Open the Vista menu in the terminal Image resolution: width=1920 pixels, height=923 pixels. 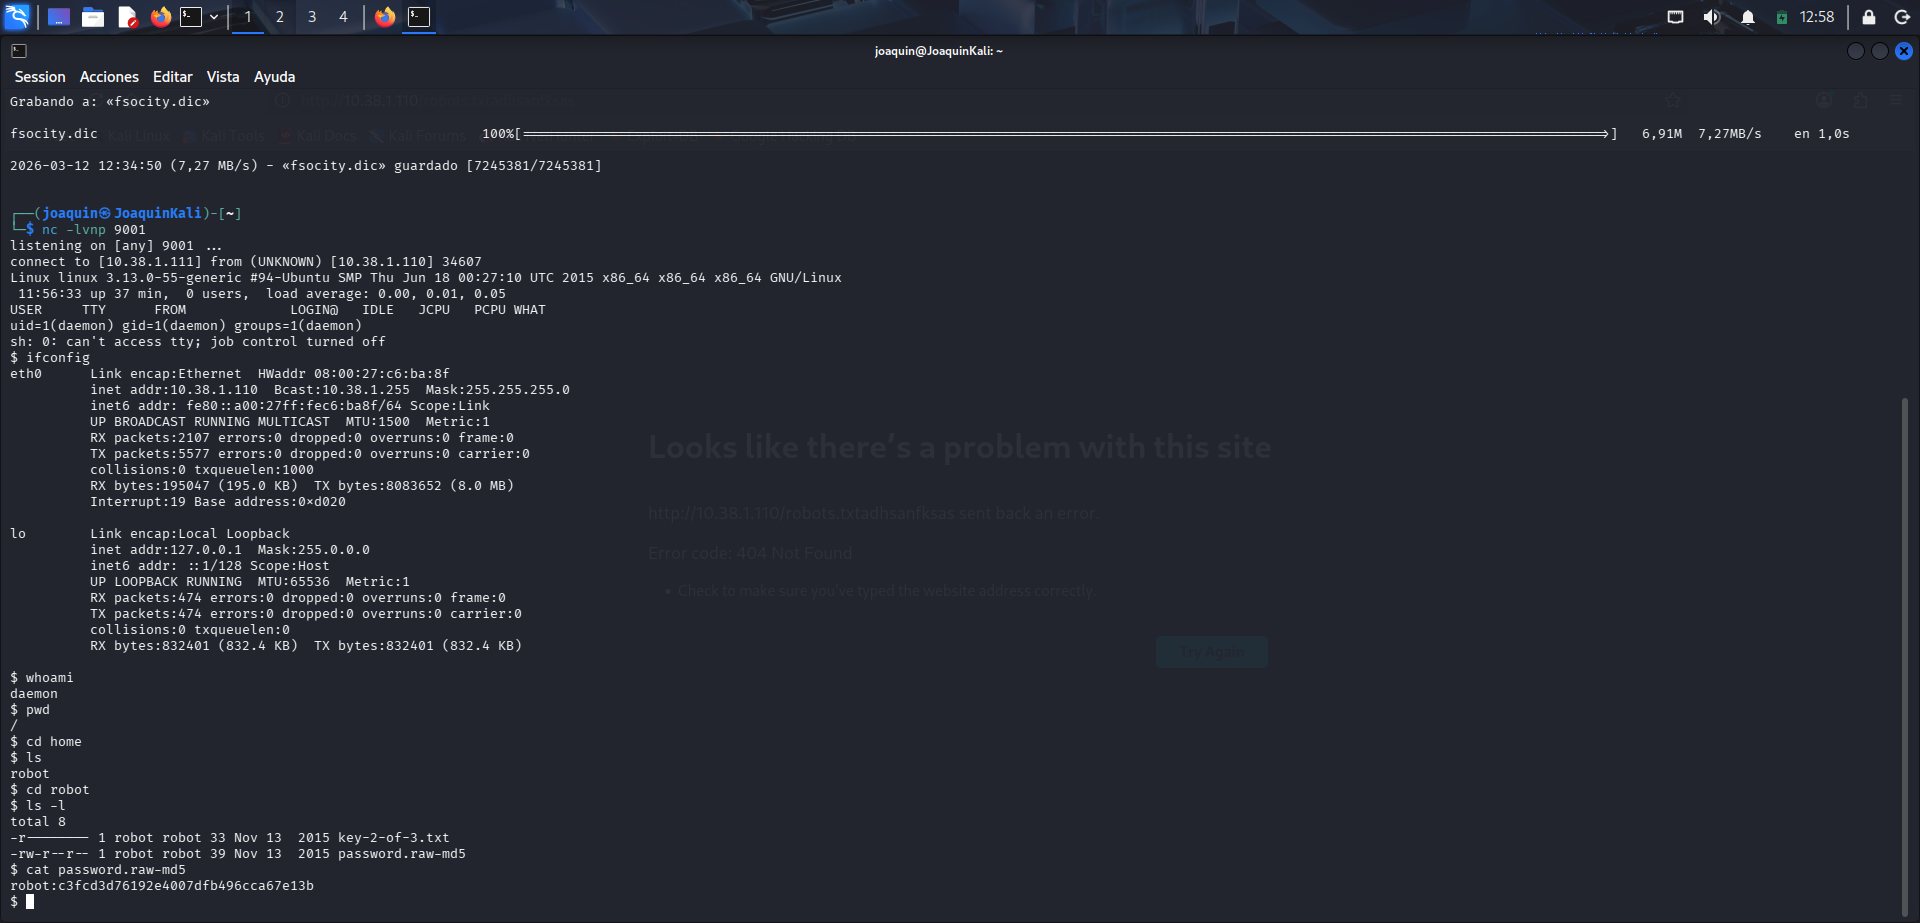pos(222,76)
